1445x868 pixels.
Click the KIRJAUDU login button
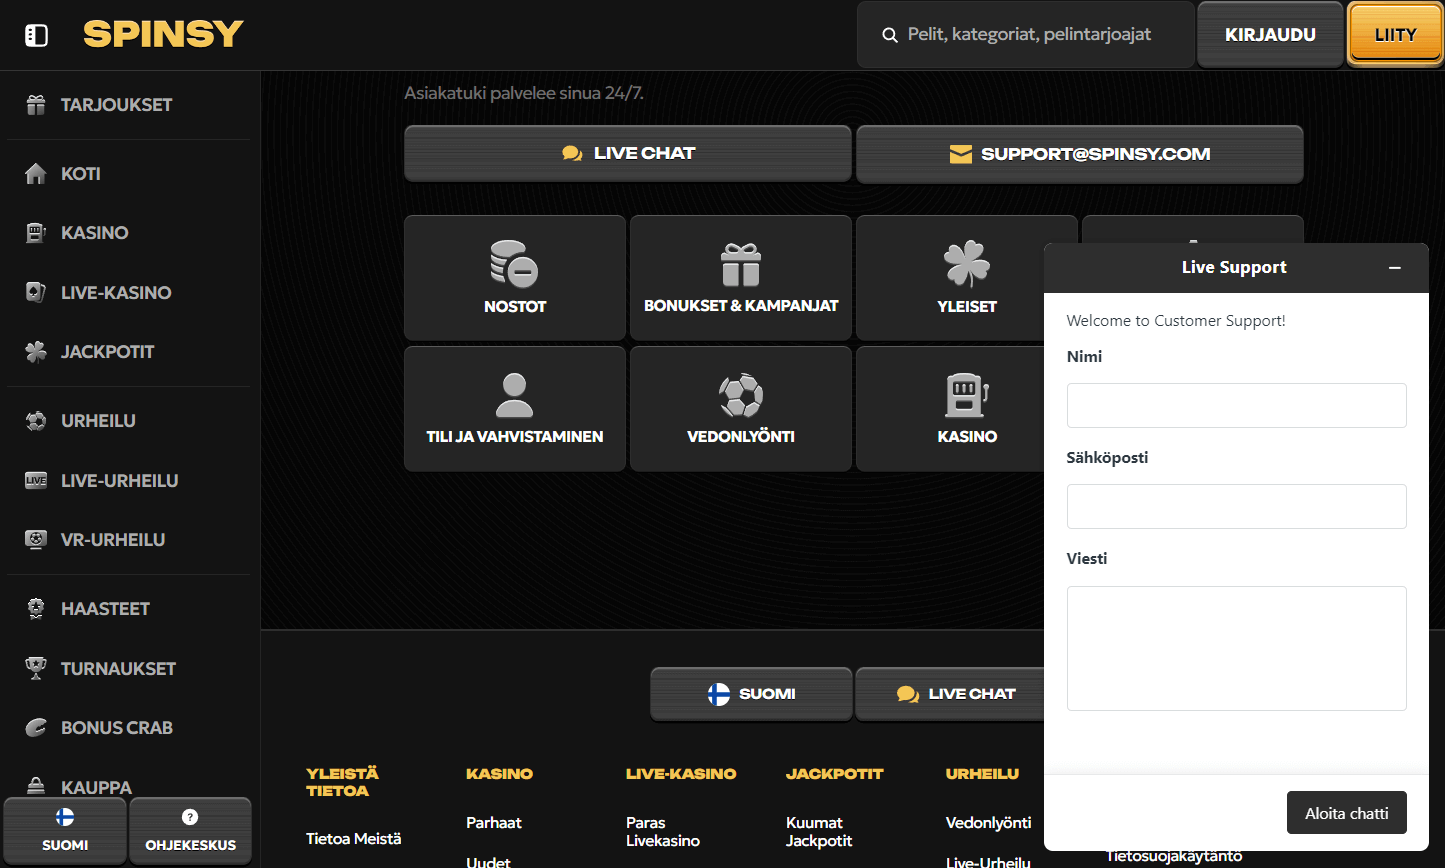(x=1270, y=35)
